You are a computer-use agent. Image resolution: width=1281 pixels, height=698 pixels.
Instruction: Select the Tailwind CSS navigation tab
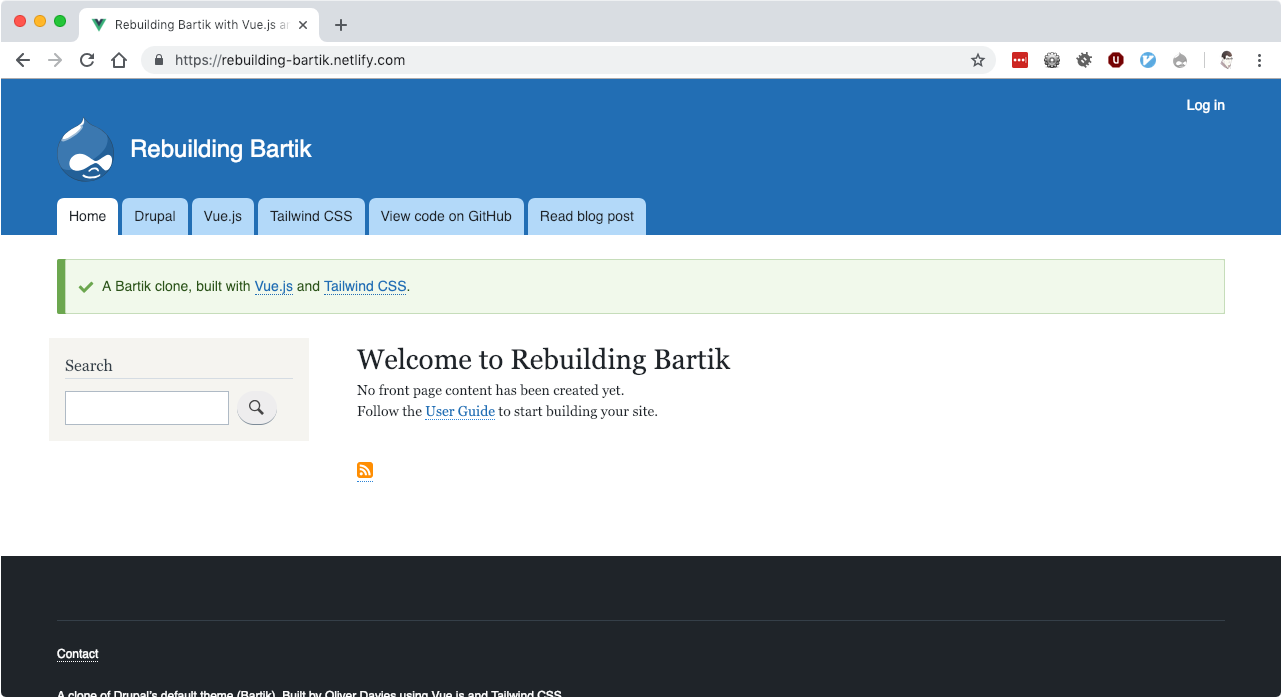point(311,216)
